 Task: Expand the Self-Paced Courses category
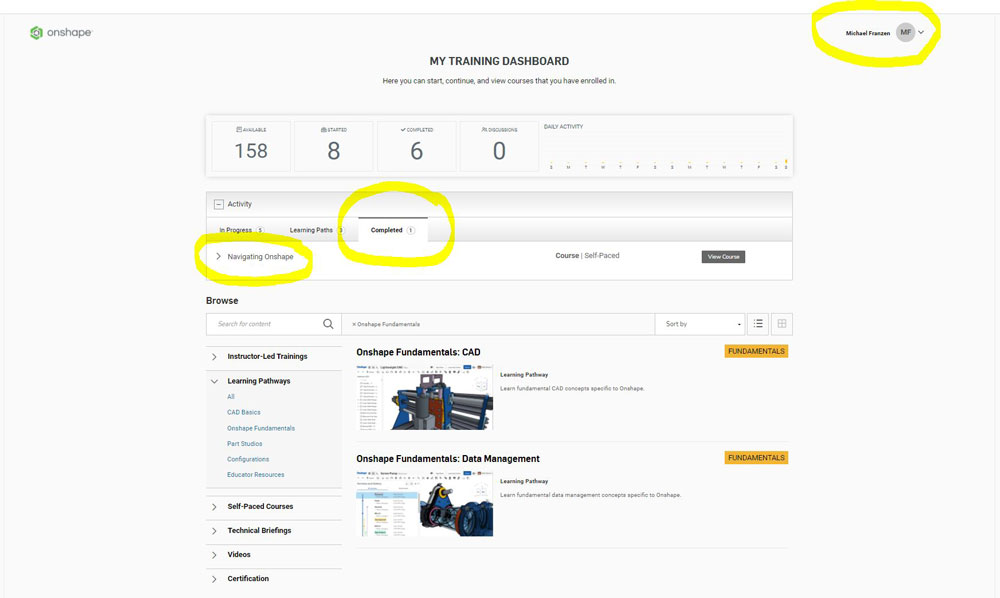point(214,507)
